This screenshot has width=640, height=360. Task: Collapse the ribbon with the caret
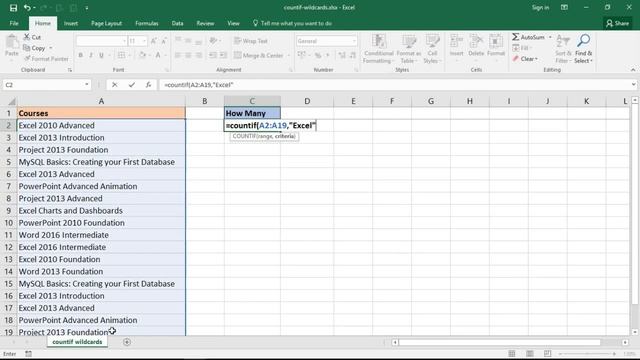coord(633,70)
